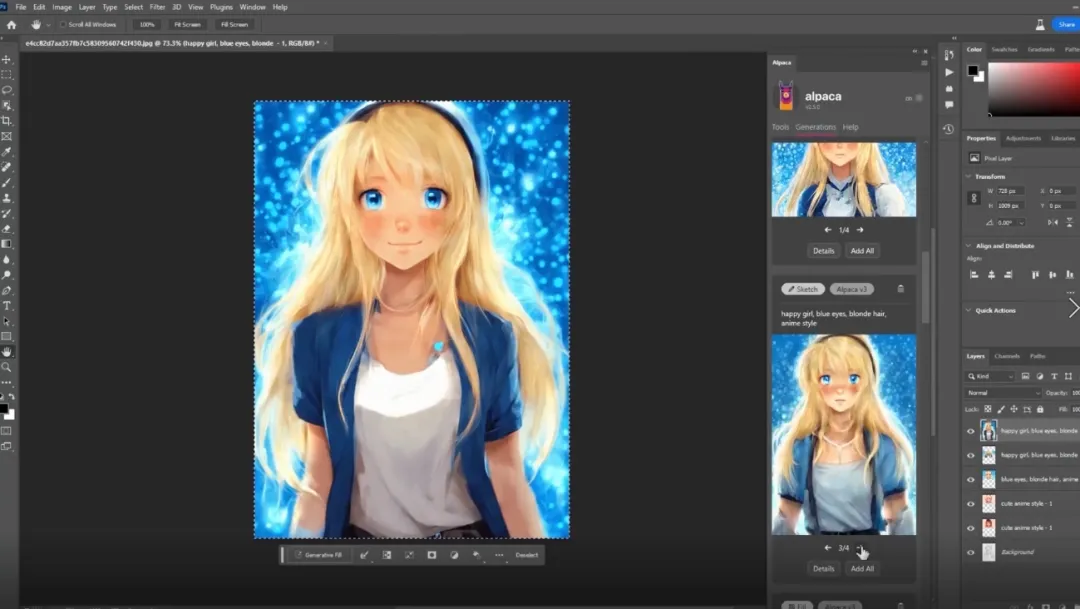The image size is (1080, 609).
Task: Select the Gradient tool
Action: (7, 244)
